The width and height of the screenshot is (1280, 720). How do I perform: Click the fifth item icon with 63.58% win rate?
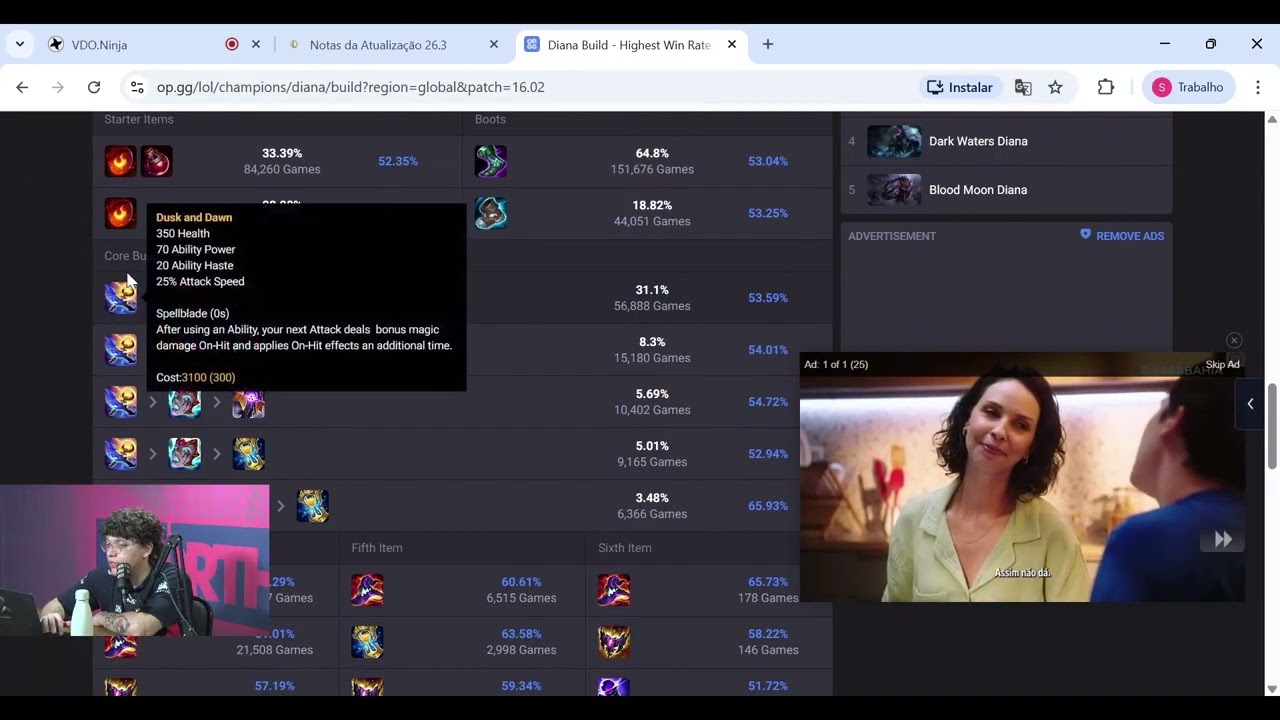pyautogui.click(x=367, y=642)
